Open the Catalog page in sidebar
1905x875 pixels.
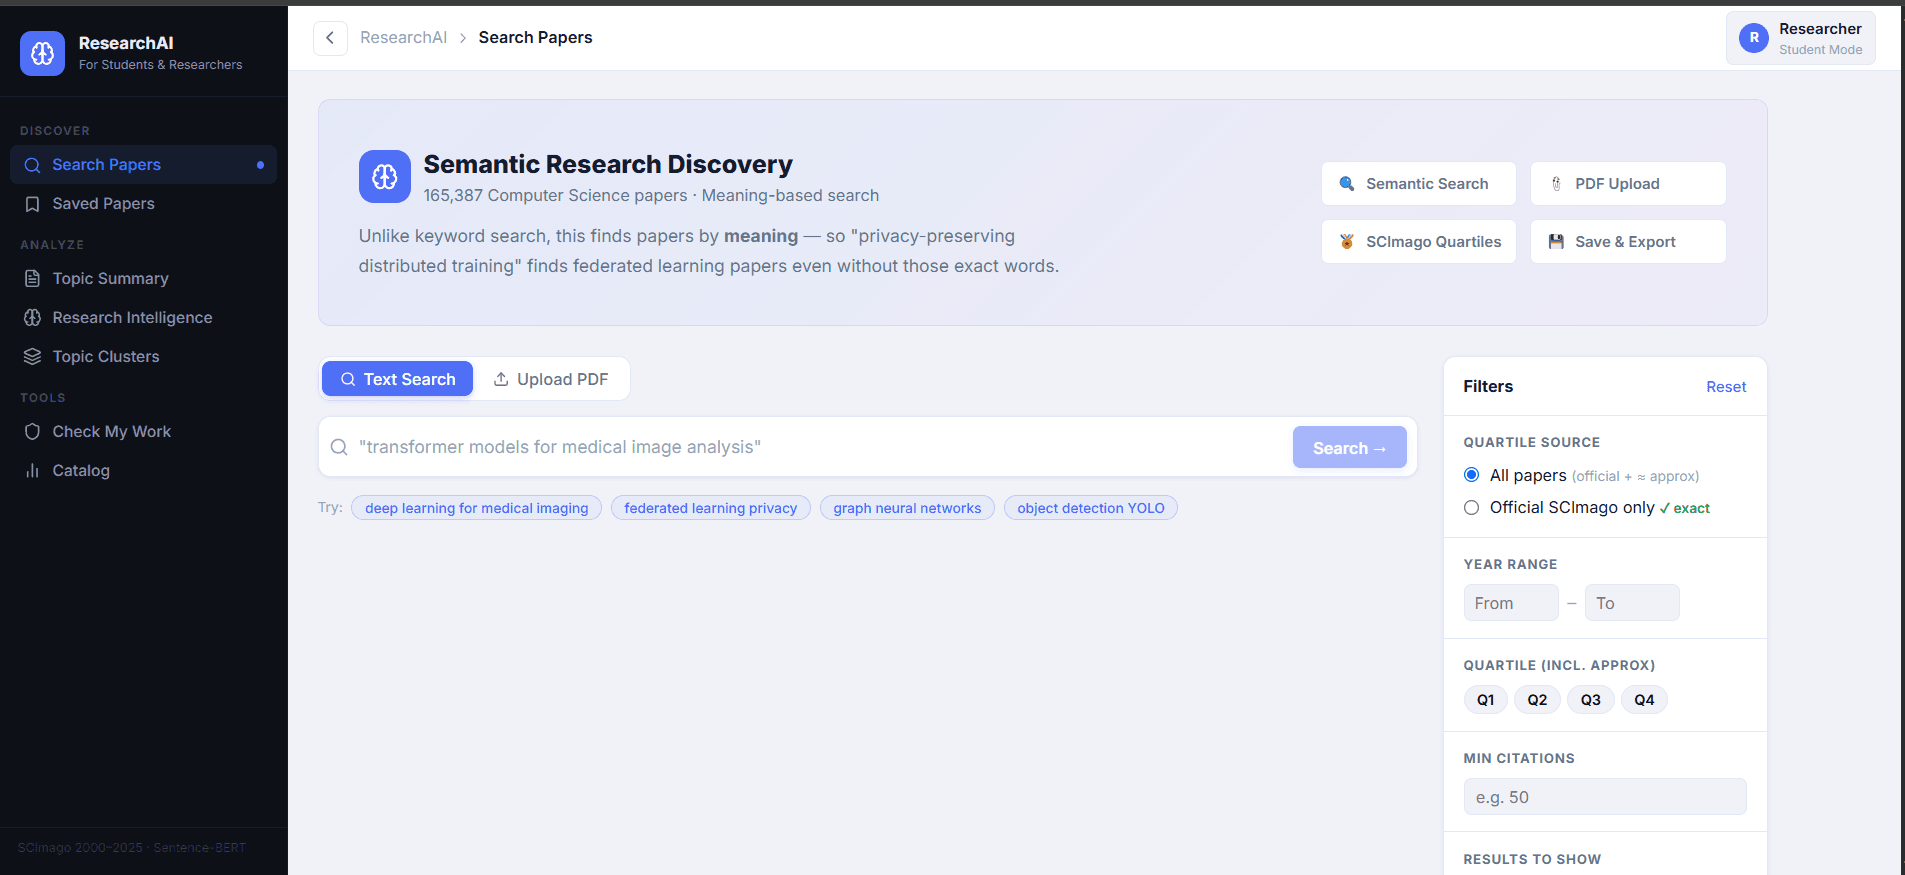point(143,471)
